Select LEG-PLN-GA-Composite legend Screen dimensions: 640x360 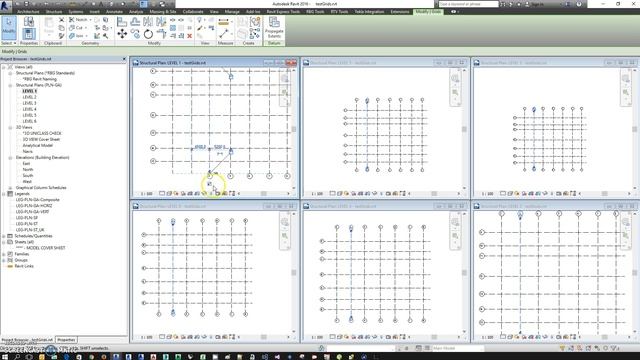pyautogui.click(x=38, y=200)
